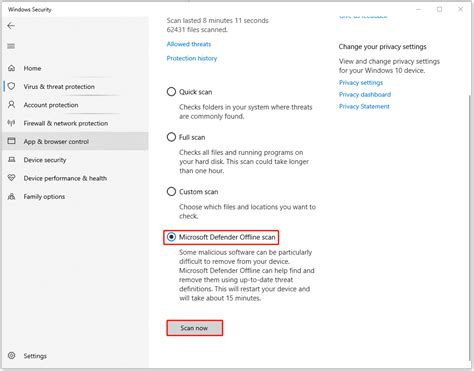Open the Privacy settings link
474x371 pixels.
[361, 82]
